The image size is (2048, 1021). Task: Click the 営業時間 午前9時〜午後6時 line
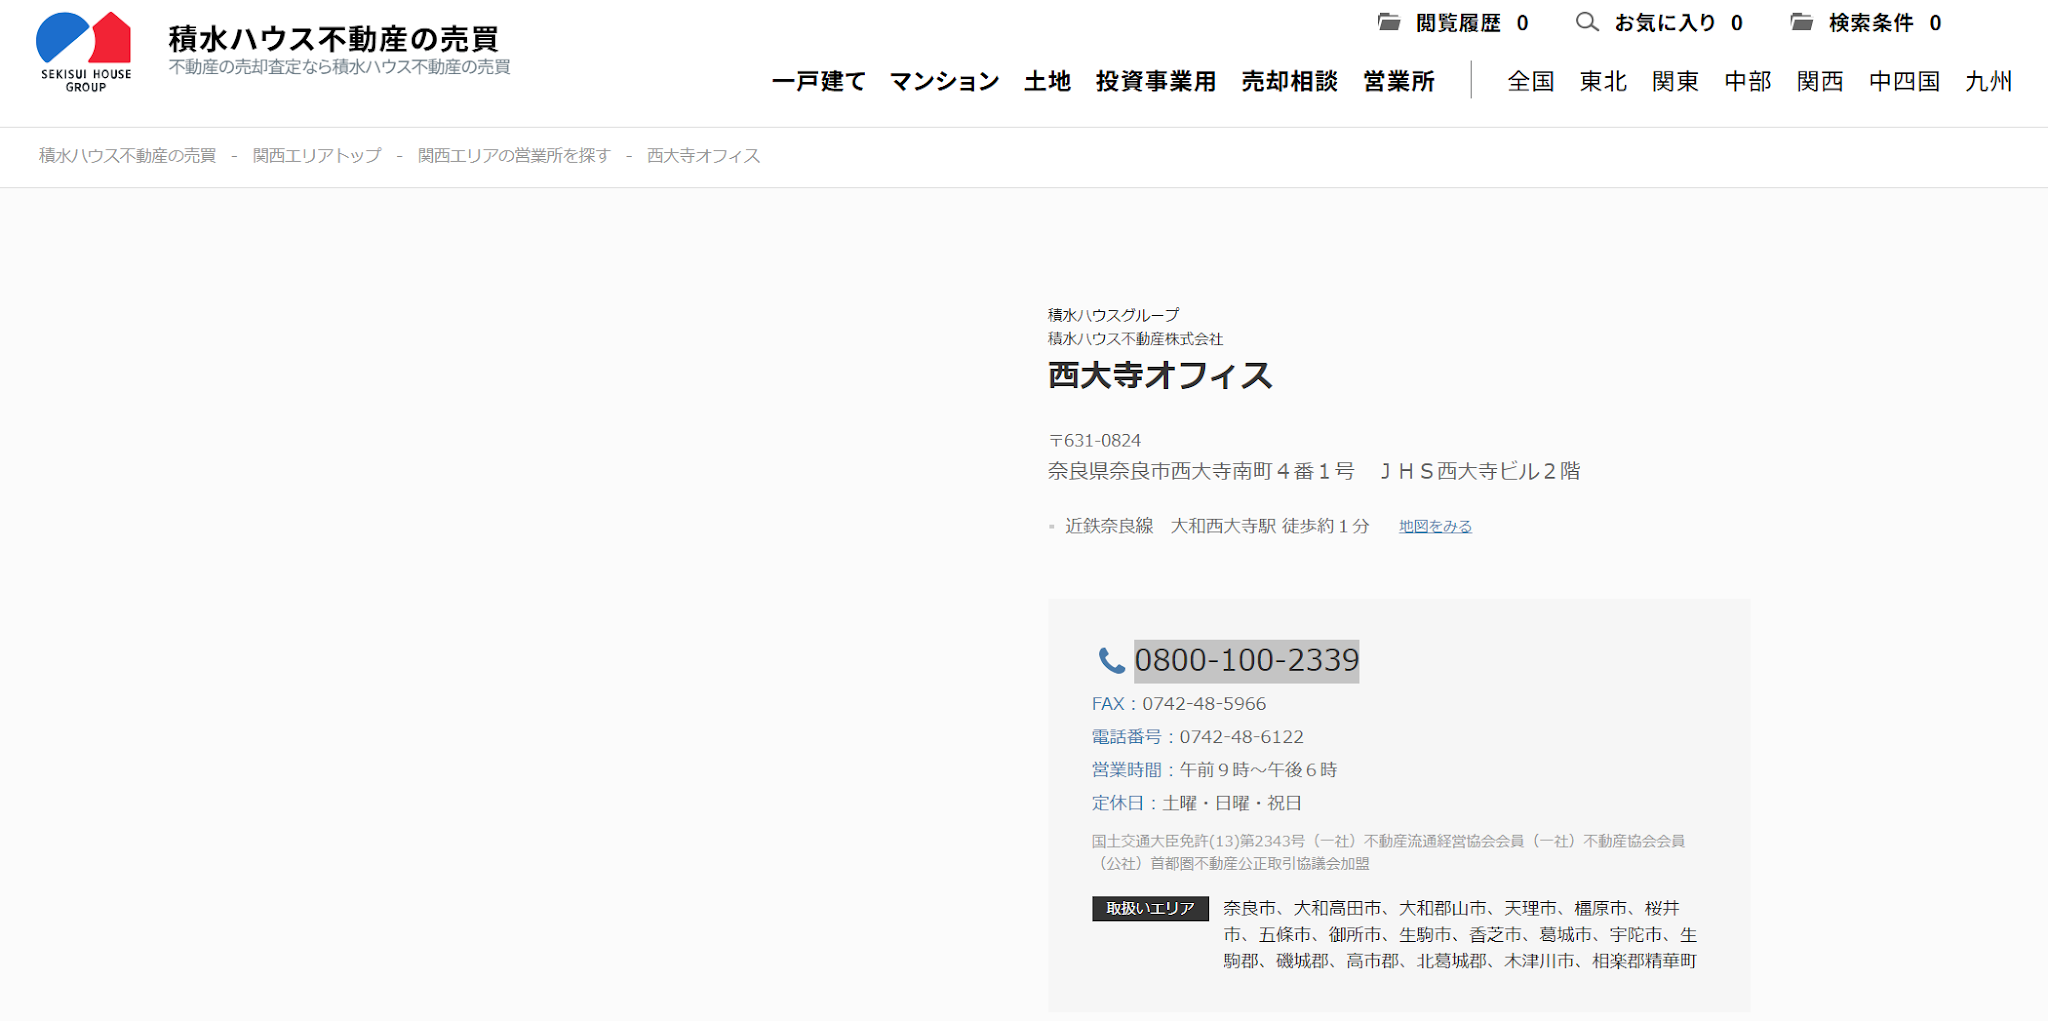pos(1214,770)
